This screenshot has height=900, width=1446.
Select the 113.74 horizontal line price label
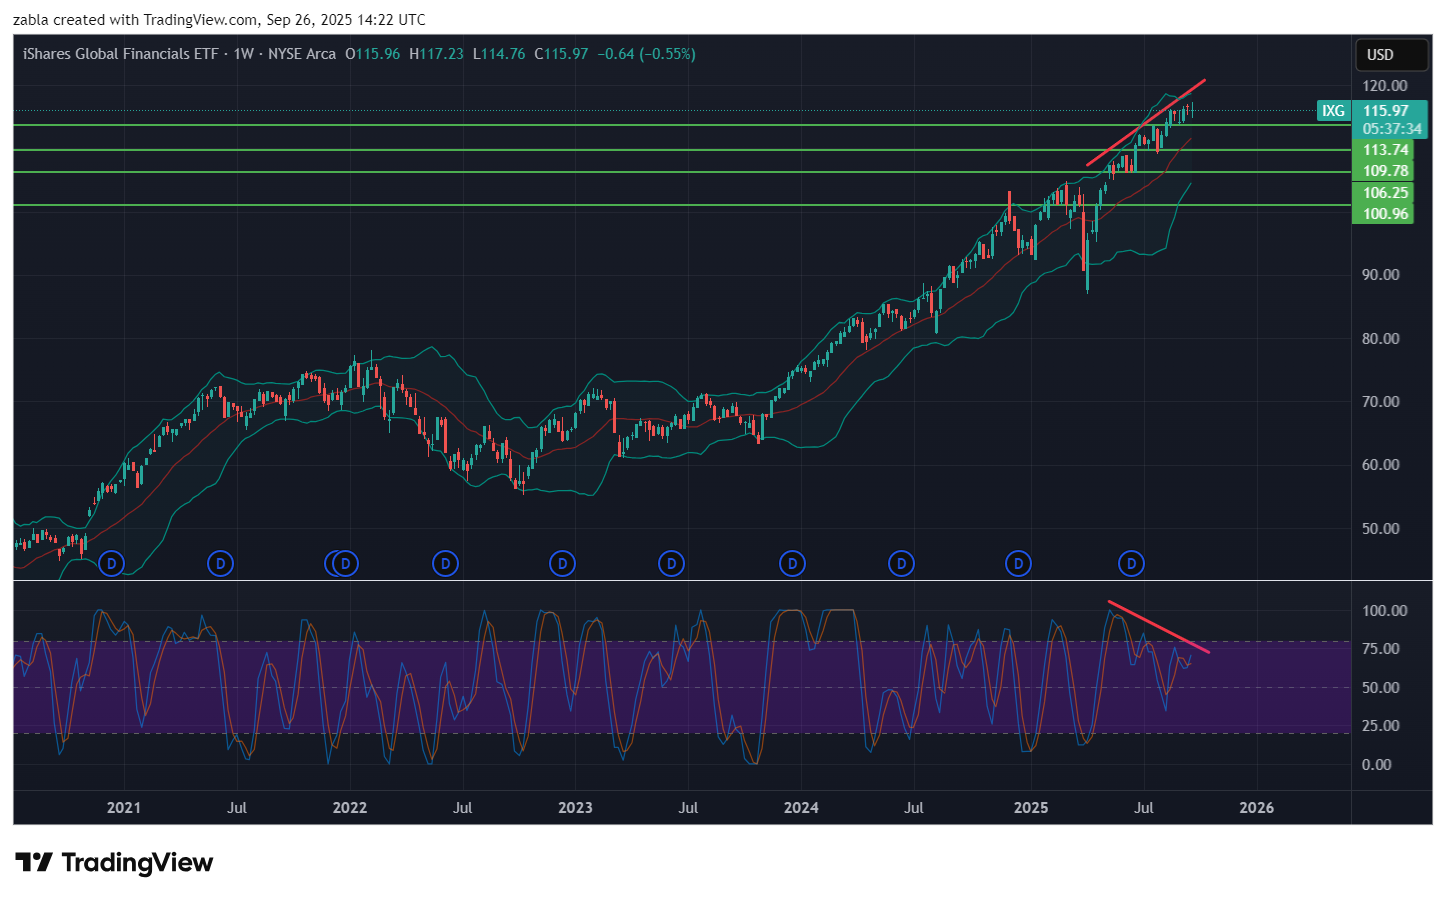1385,150
